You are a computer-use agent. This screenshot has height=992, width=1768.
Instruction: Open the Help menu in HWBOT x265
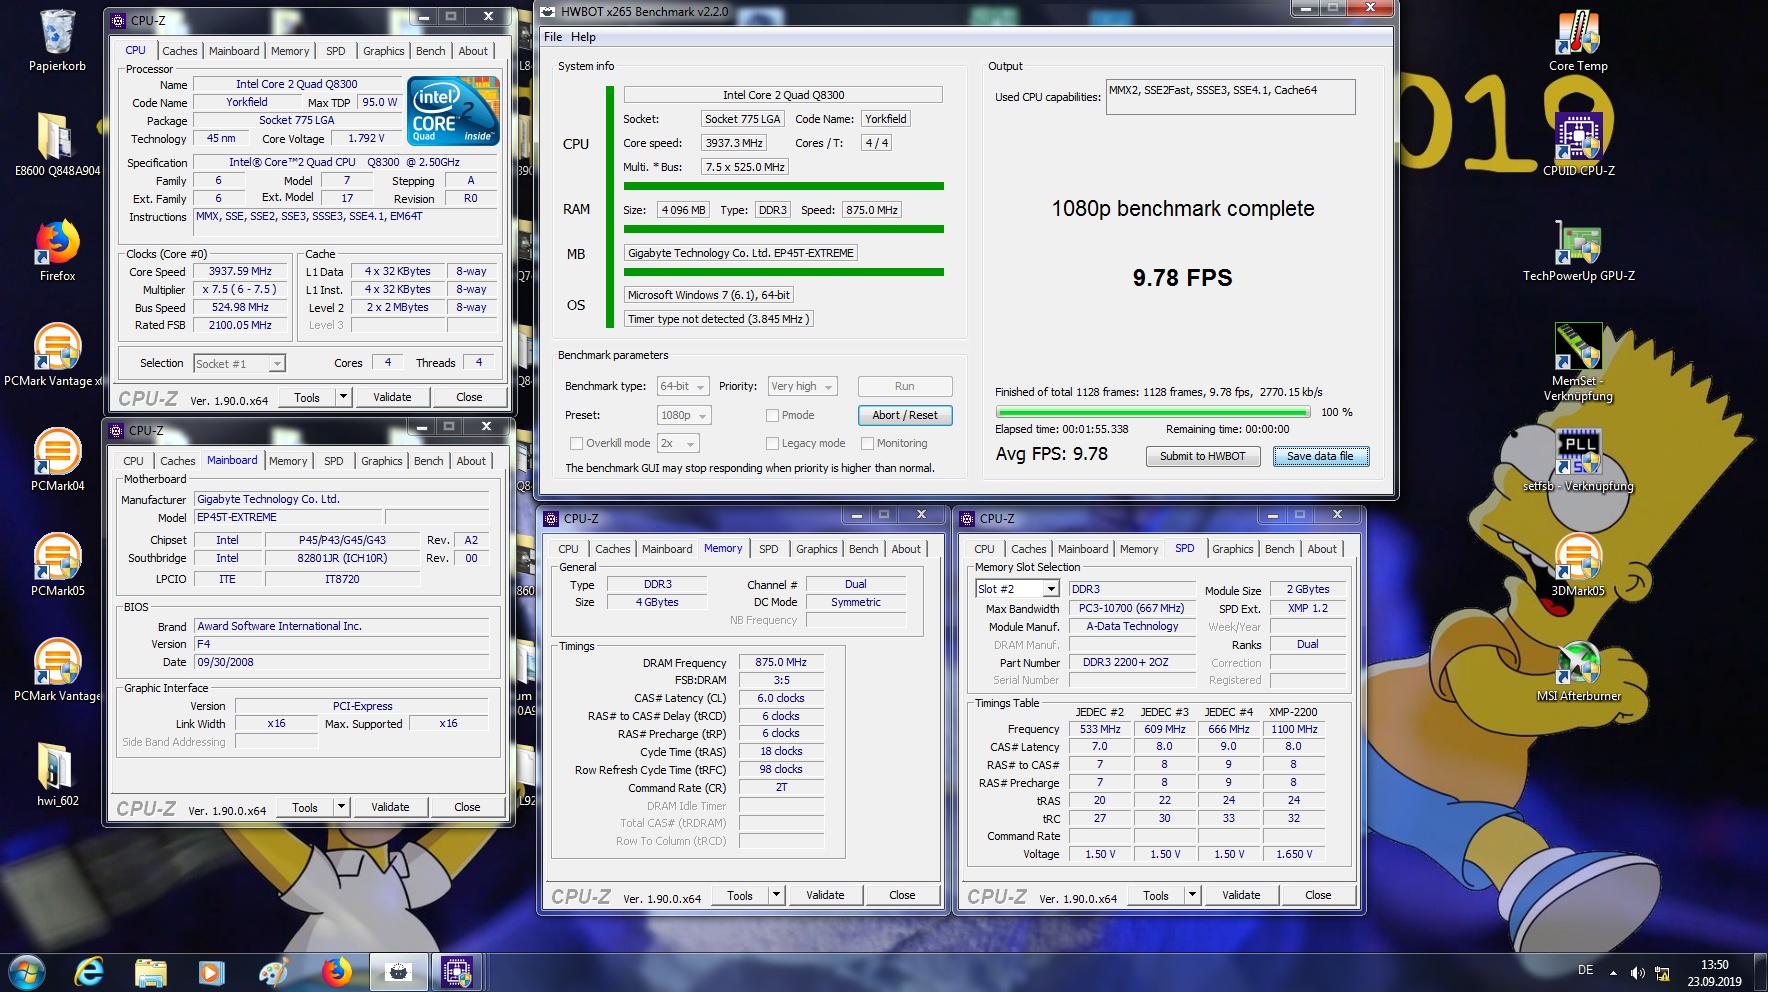(583, 37)
